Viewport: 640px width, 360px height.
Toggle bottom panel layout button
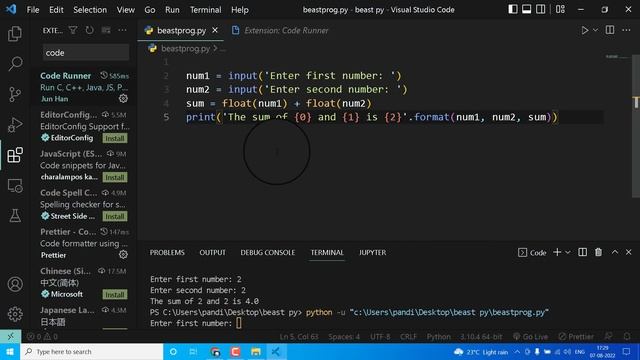(527, 9)
